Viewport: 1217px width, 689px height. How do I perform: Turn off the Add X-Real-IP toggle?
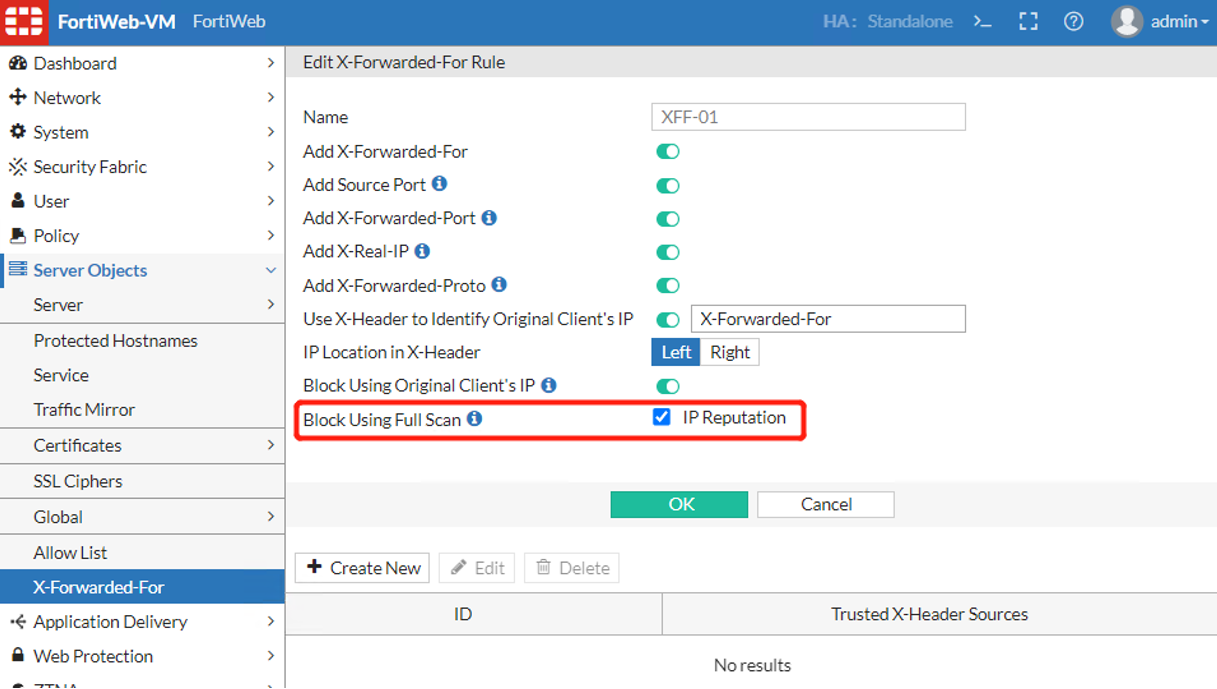[x=667, y=252]
